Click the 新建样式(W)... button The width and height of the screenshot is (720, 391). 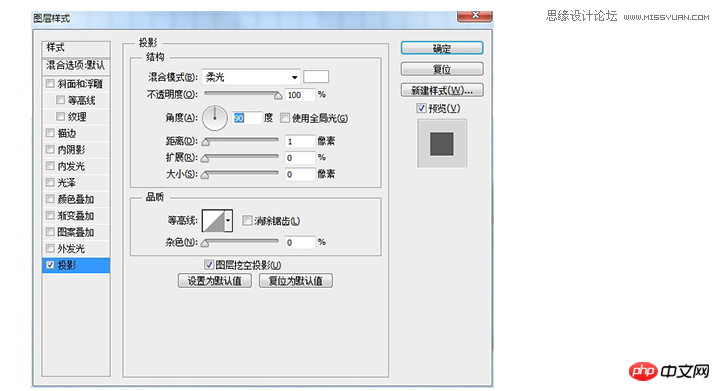[442, 90]
